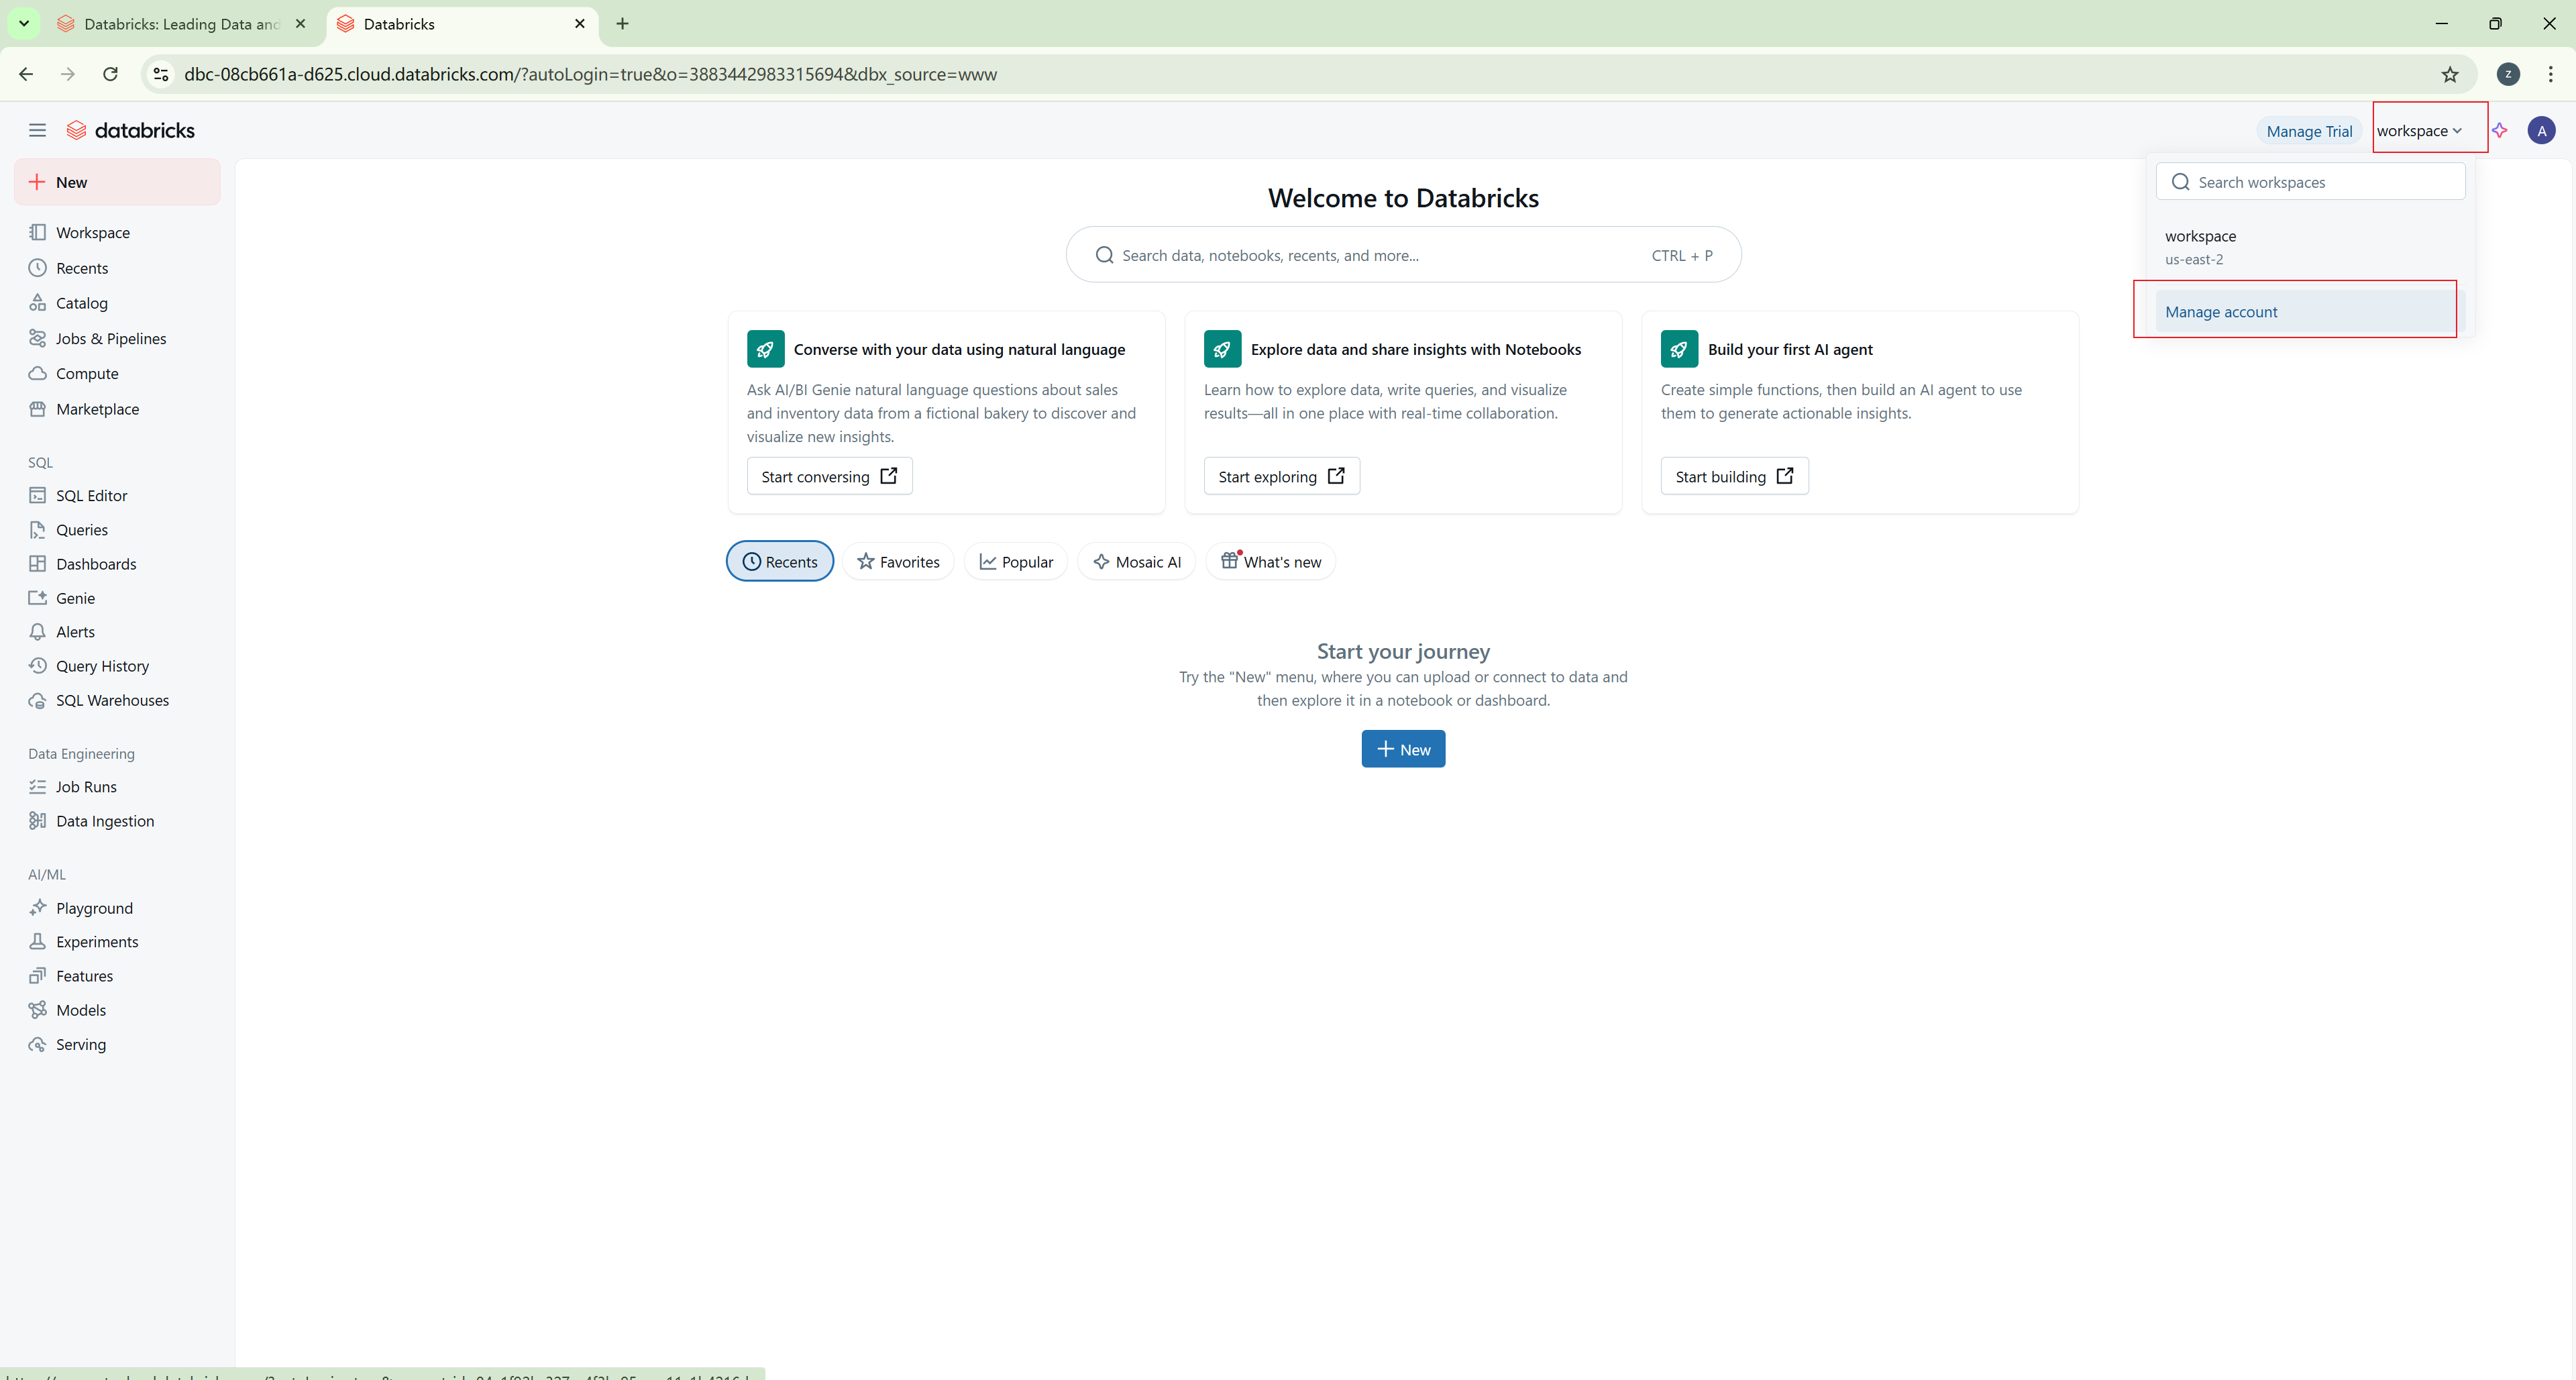Click the blue New button
The width and height of the screenshot is (2576, 1380).
tap(1403, 749)
